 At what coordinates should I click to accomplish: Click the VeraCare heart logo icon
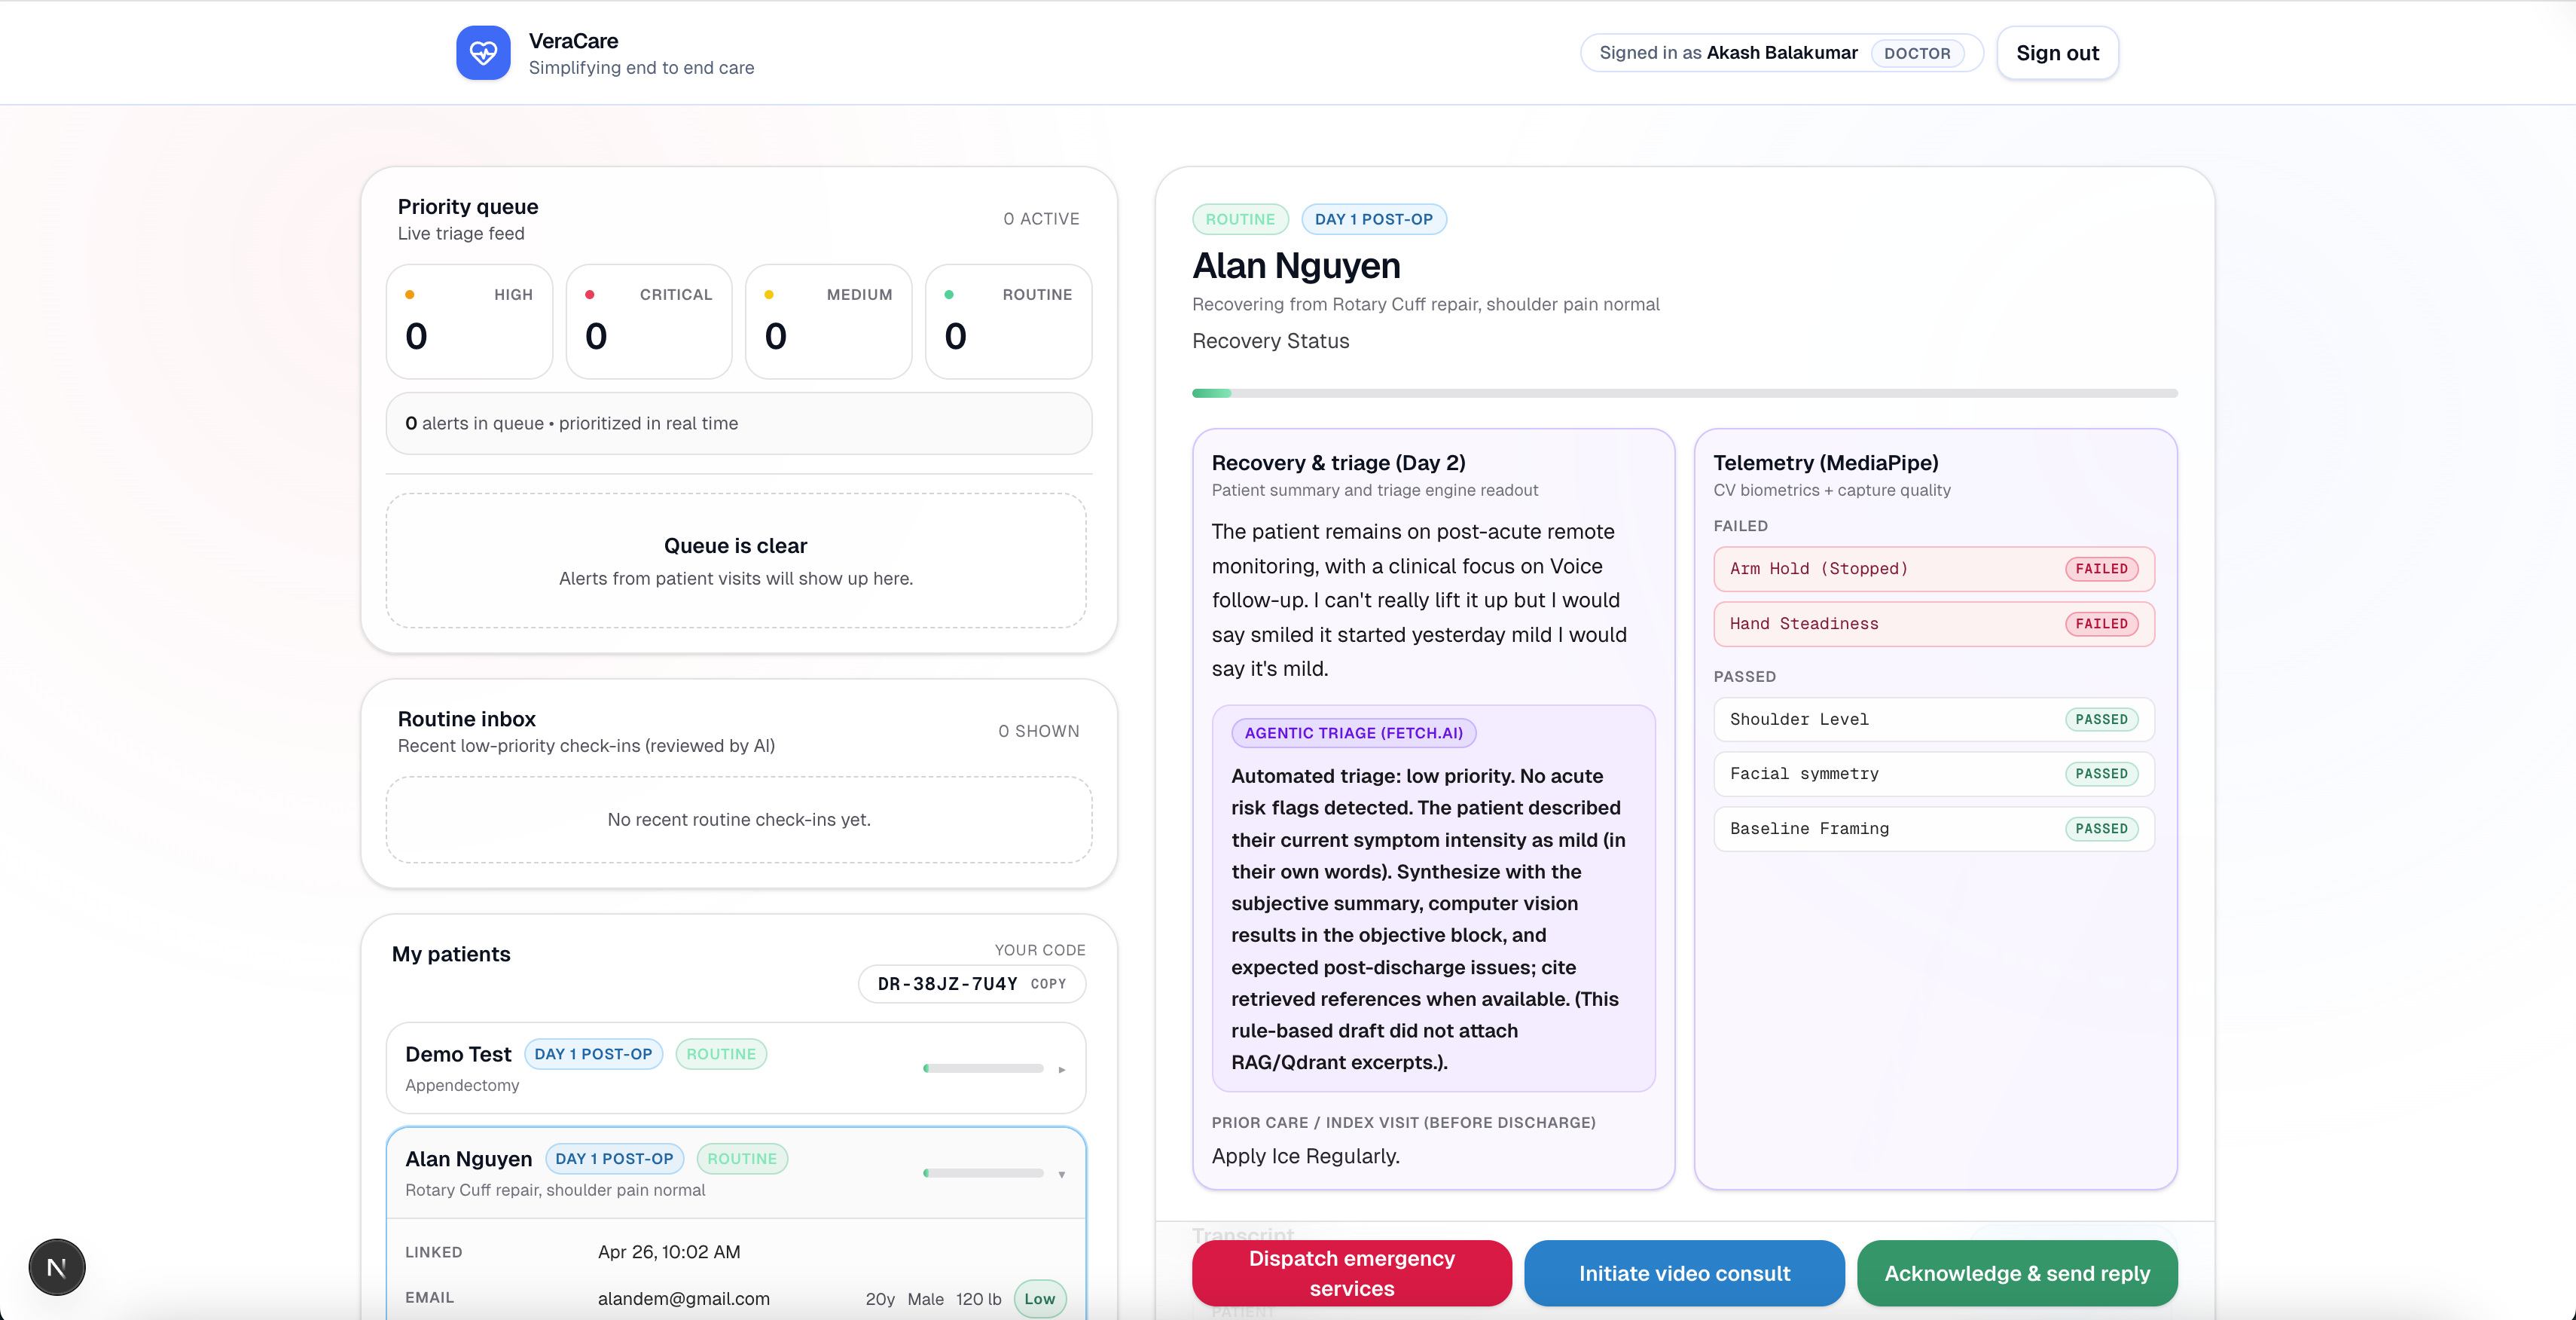click(483, 53)
